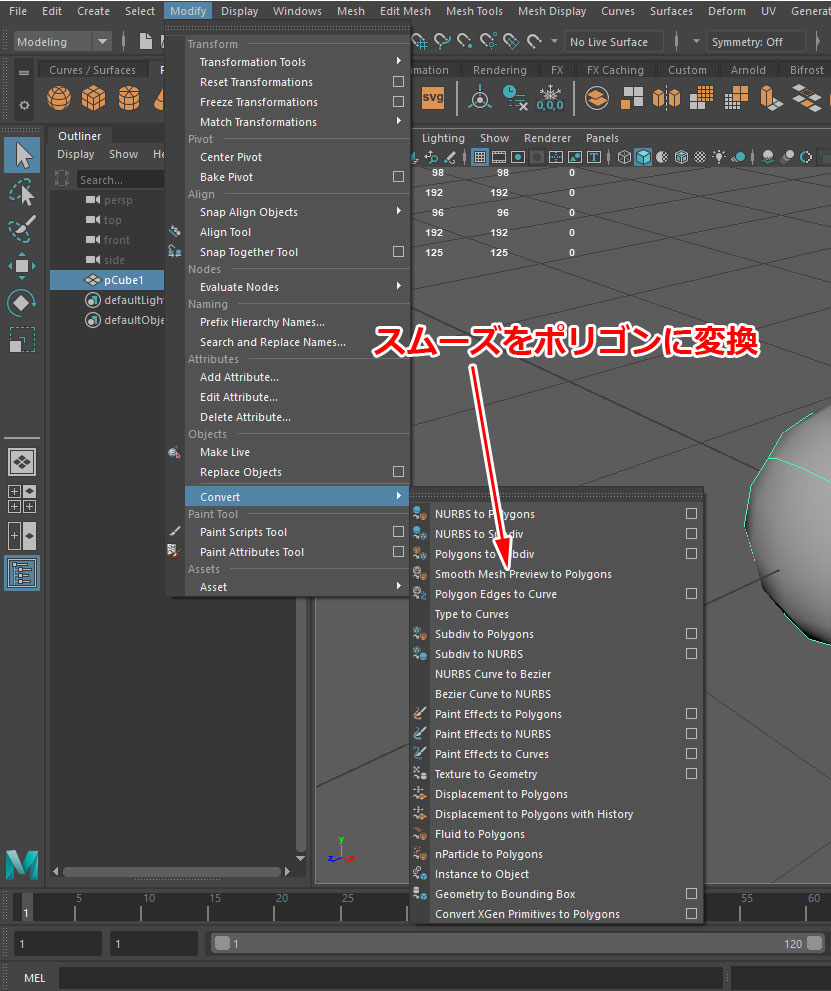This screenshot has height=991, width=831.
Task: Open the Outliner Display menu
Action: coord(75,154)
